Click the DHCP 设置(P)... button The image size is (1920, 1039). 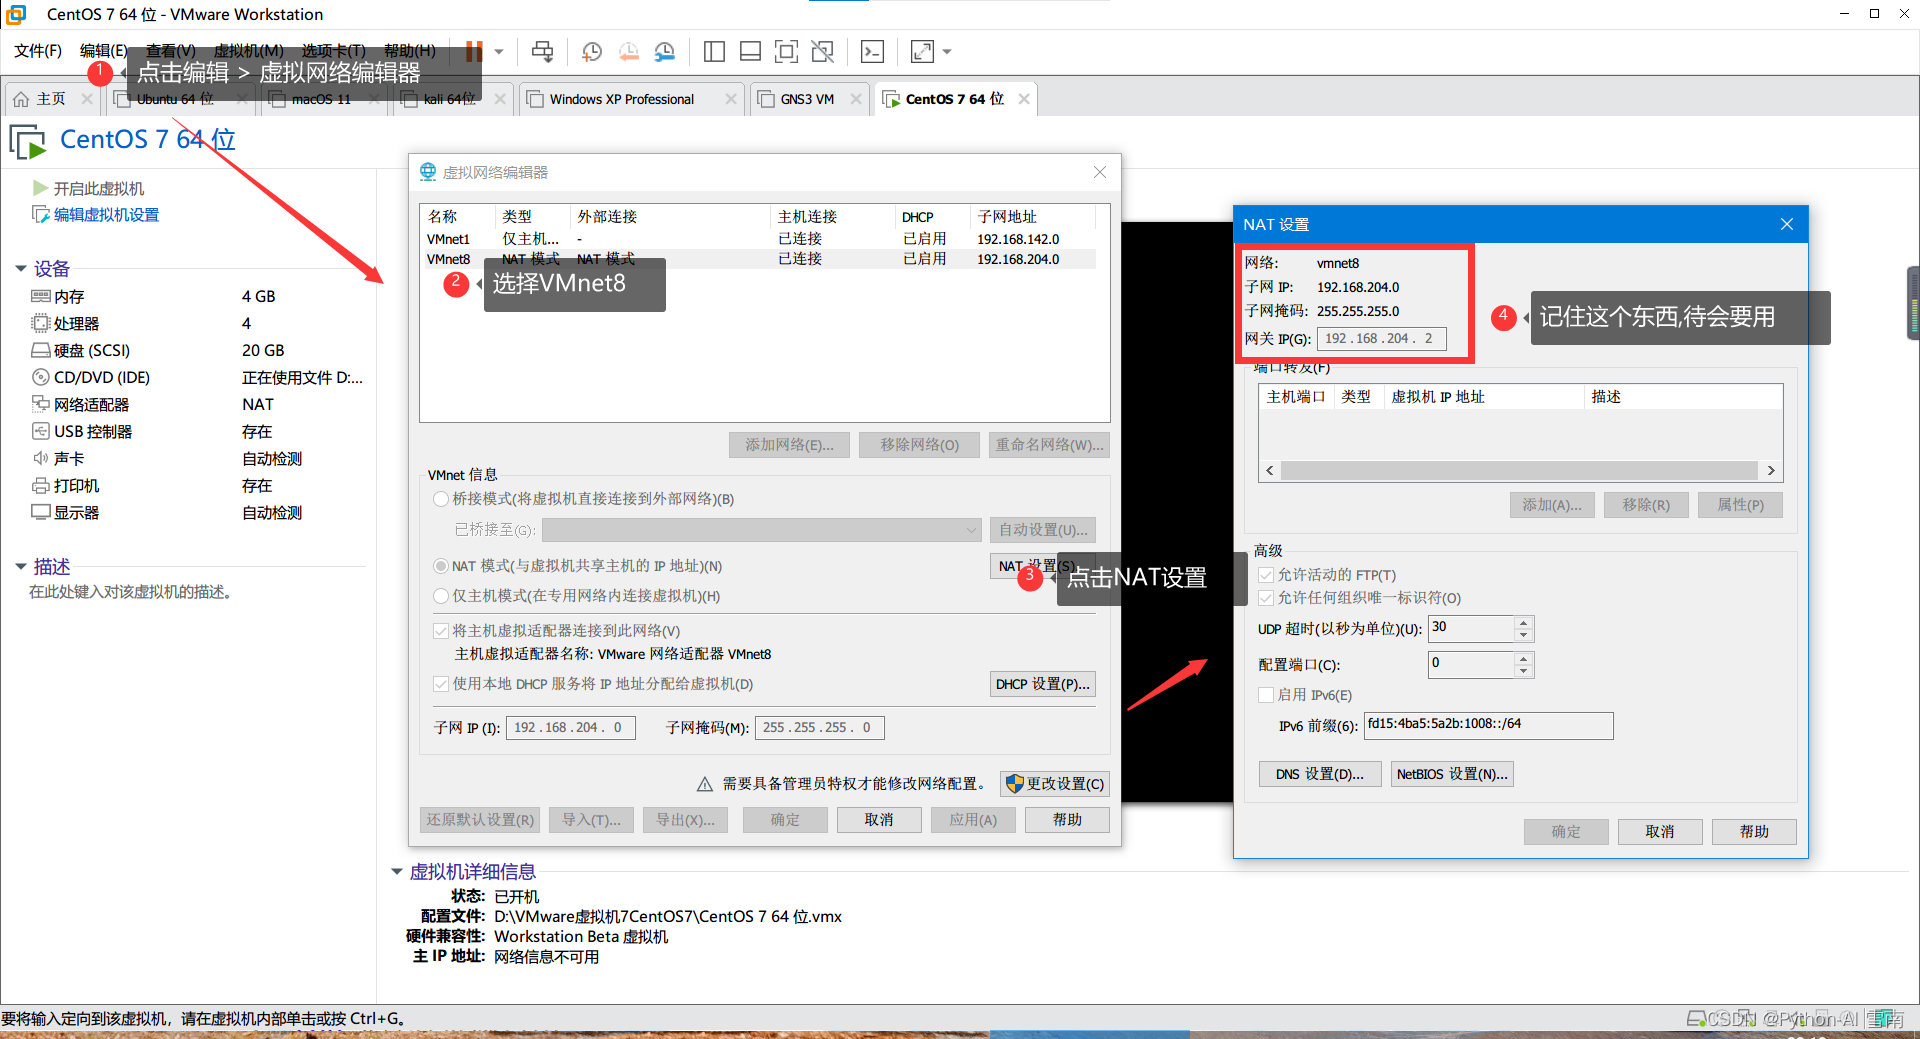[1043, 684]
